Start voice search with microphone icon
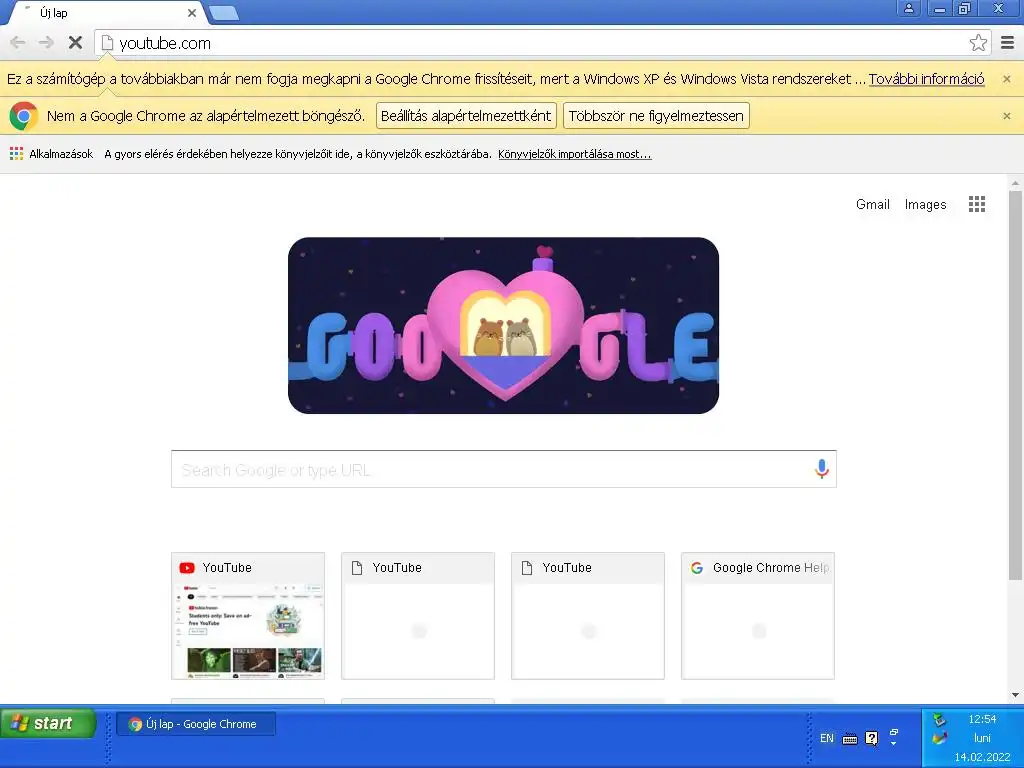The image size is (1024, 768). 822,469
